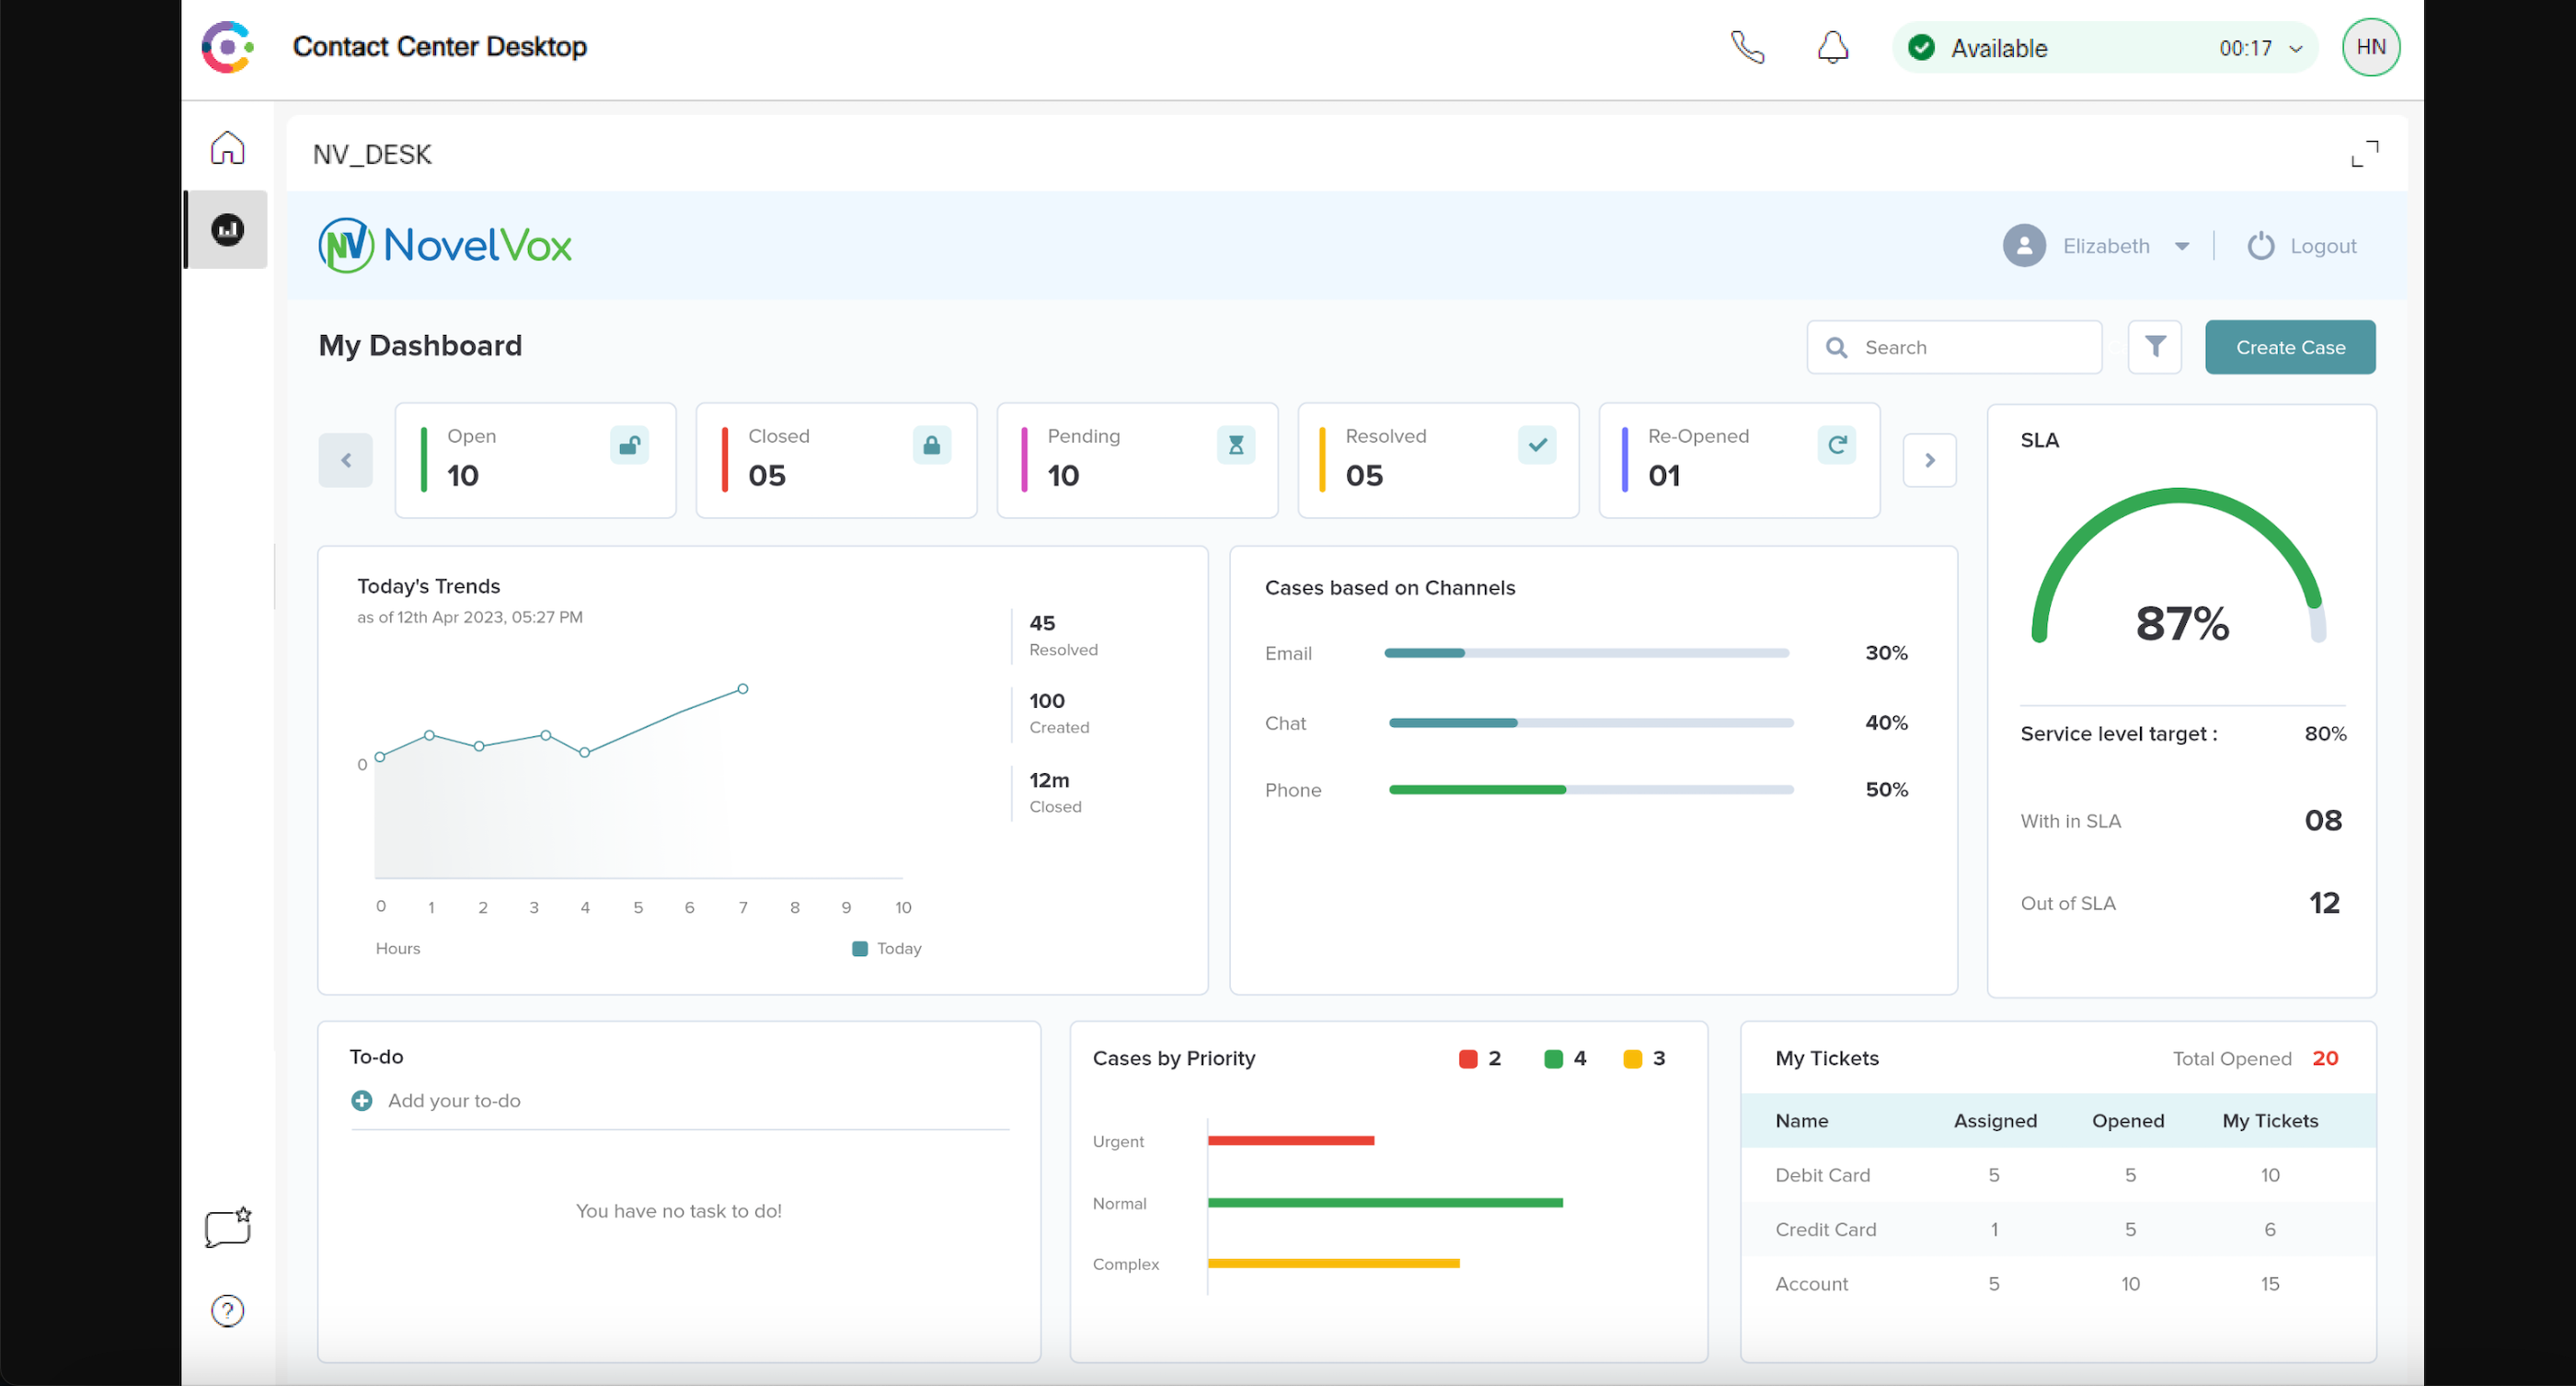Open the notifications bell

(x=1832, y=47)
